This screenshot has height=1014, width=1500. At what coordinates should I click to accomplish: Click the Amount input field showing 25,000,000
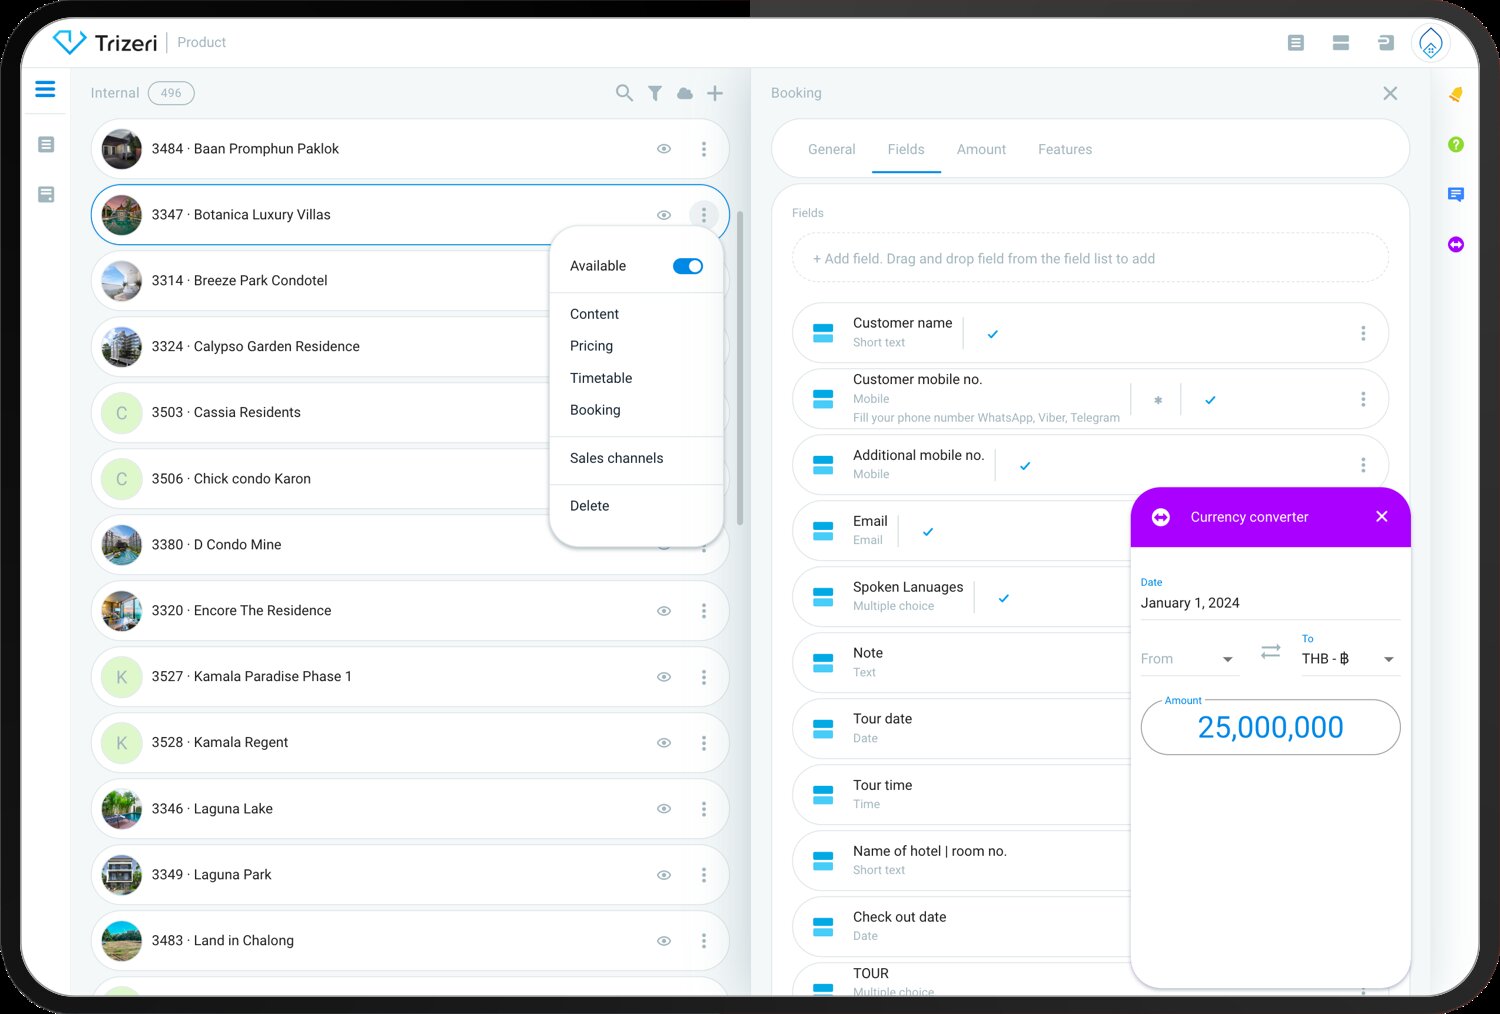click(x=1270, y=727)
